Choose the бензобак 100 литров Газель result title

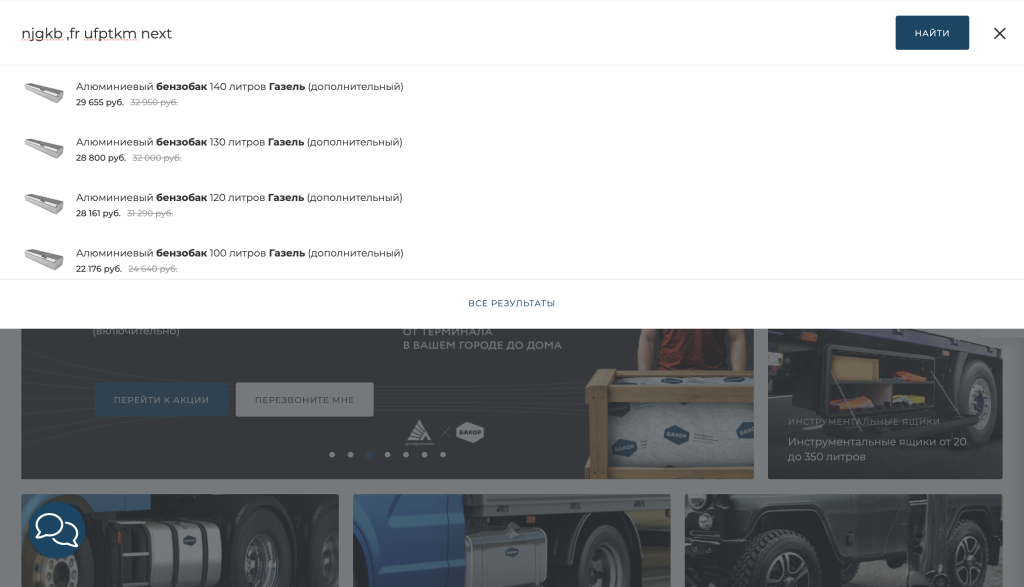[239, 253]
